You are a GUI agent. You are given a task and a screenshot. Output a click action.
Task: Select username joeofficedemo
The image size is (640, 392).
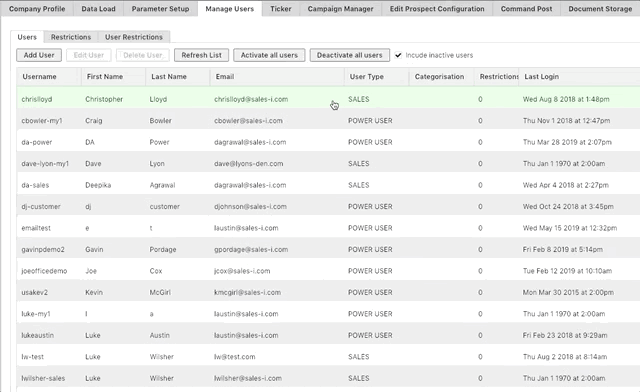pyautogui.click(x=44, y=271)
